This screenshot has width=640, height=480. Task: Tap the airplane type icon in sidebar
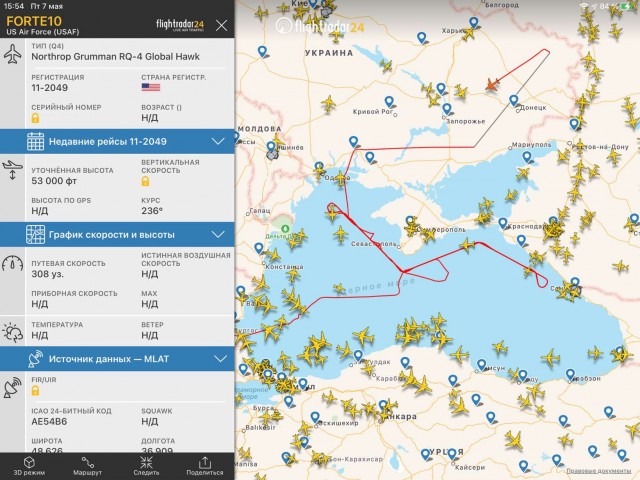tap(13, 54)
